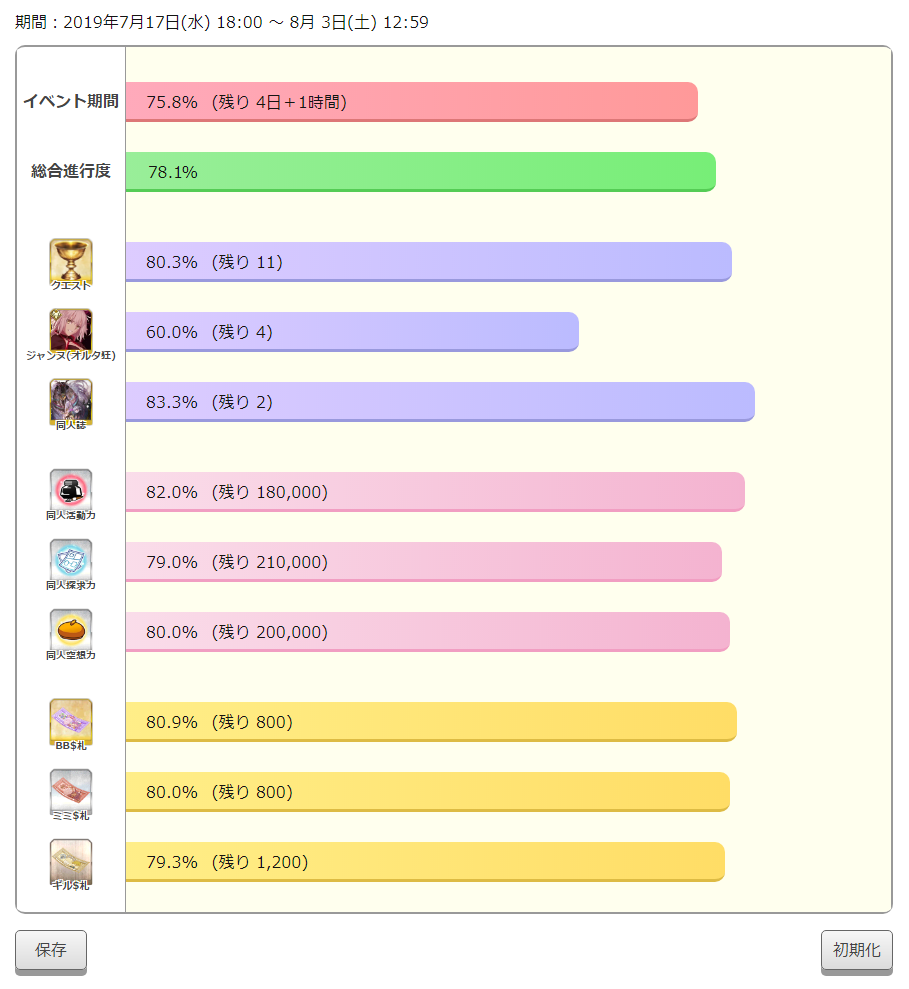909x989 pixels.
Task: Click the ミミ$札 red bill icon
Action: 71,791
